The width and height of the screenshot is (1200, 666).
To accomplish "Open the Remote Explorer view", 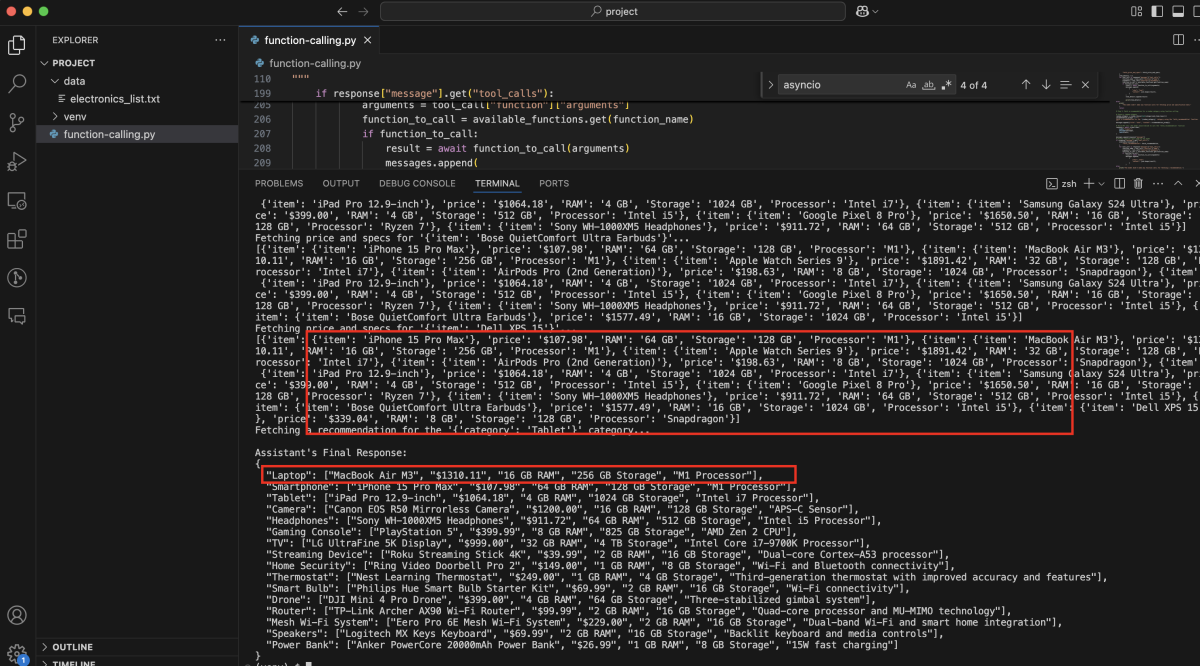I will click(x=16, y=200).
